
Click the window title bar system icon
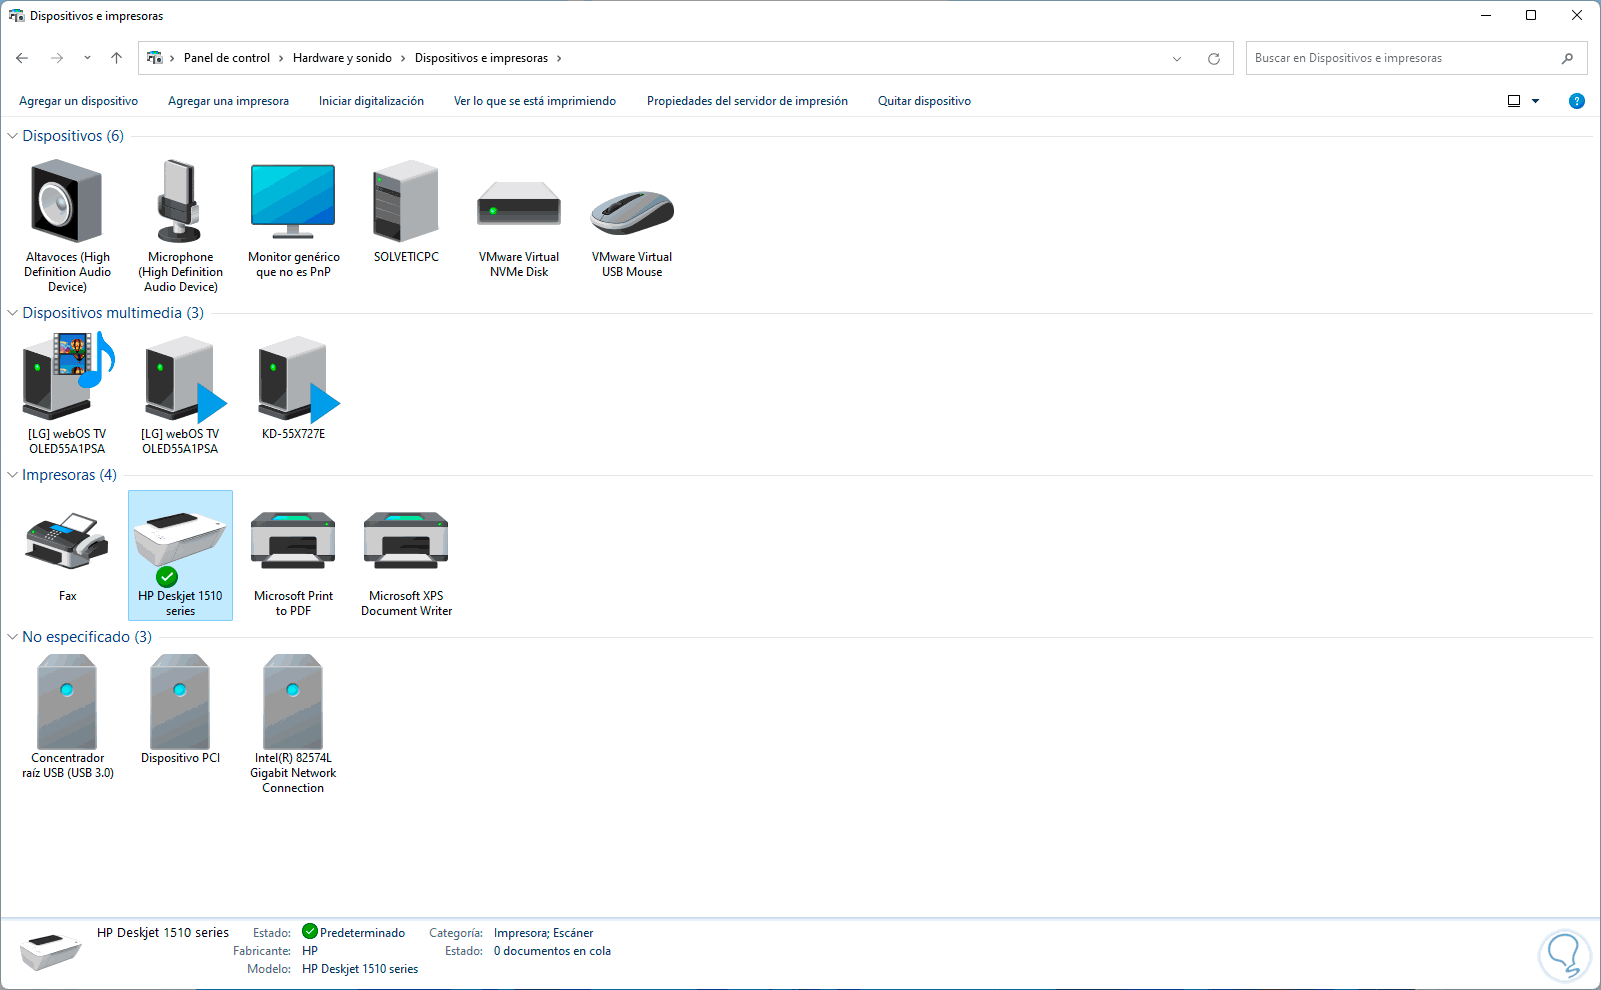16,16
